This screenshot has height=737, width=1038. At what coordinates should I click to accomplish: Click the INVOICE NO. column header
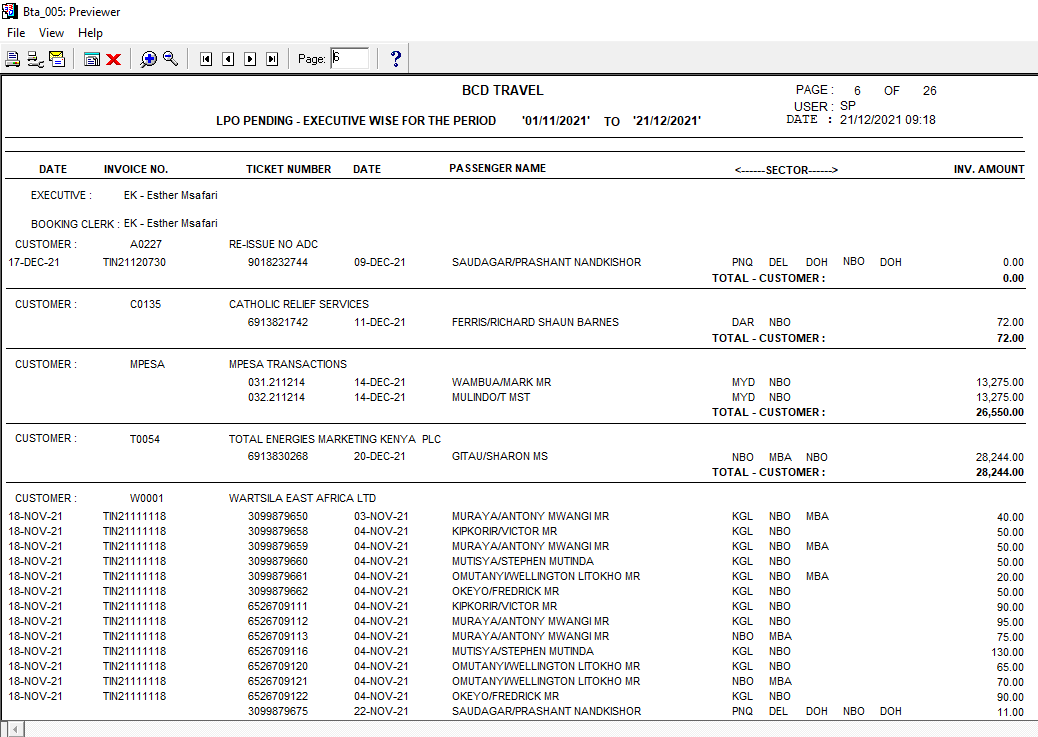(x=136, y=169)
